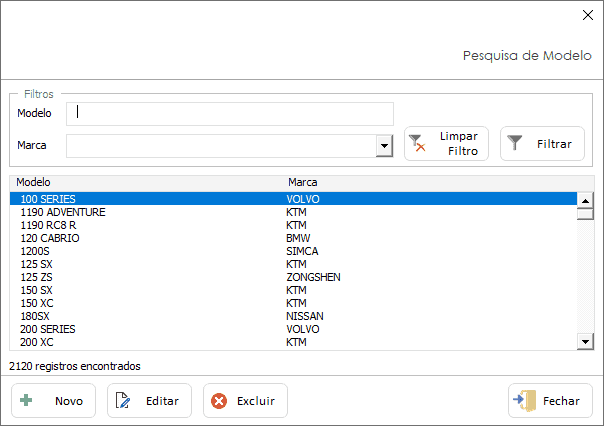
Task: Sort by the Modelo column header
Action: [x=33, y=182]
